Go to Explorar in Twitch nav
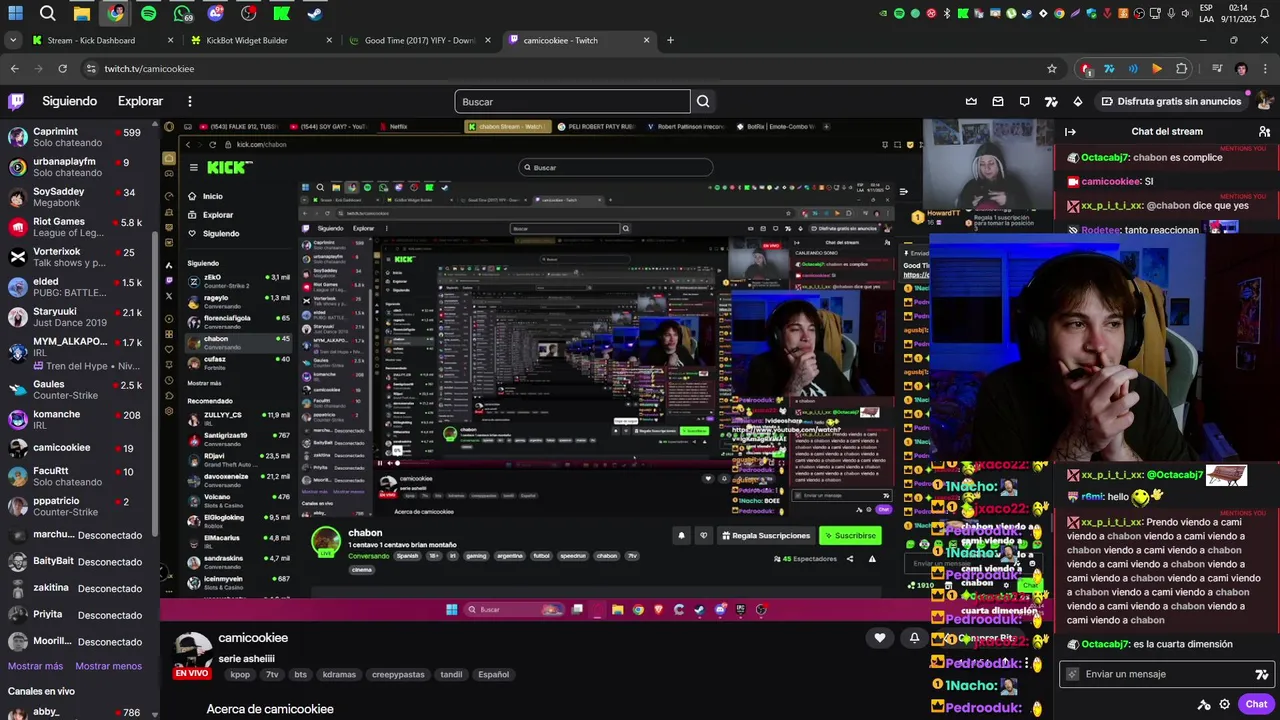This screenshot has width=1280, height=720. tap(140, 101)
